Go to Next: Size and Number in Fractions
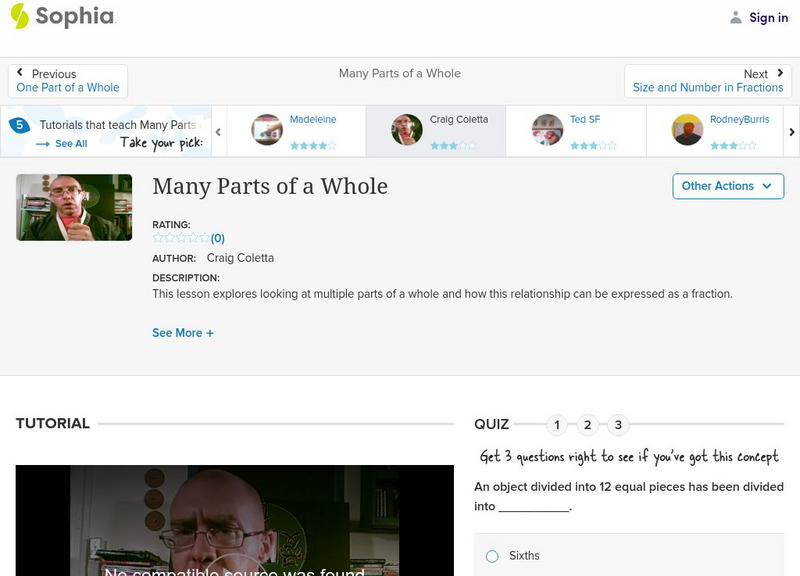 (x=708, y=81)
